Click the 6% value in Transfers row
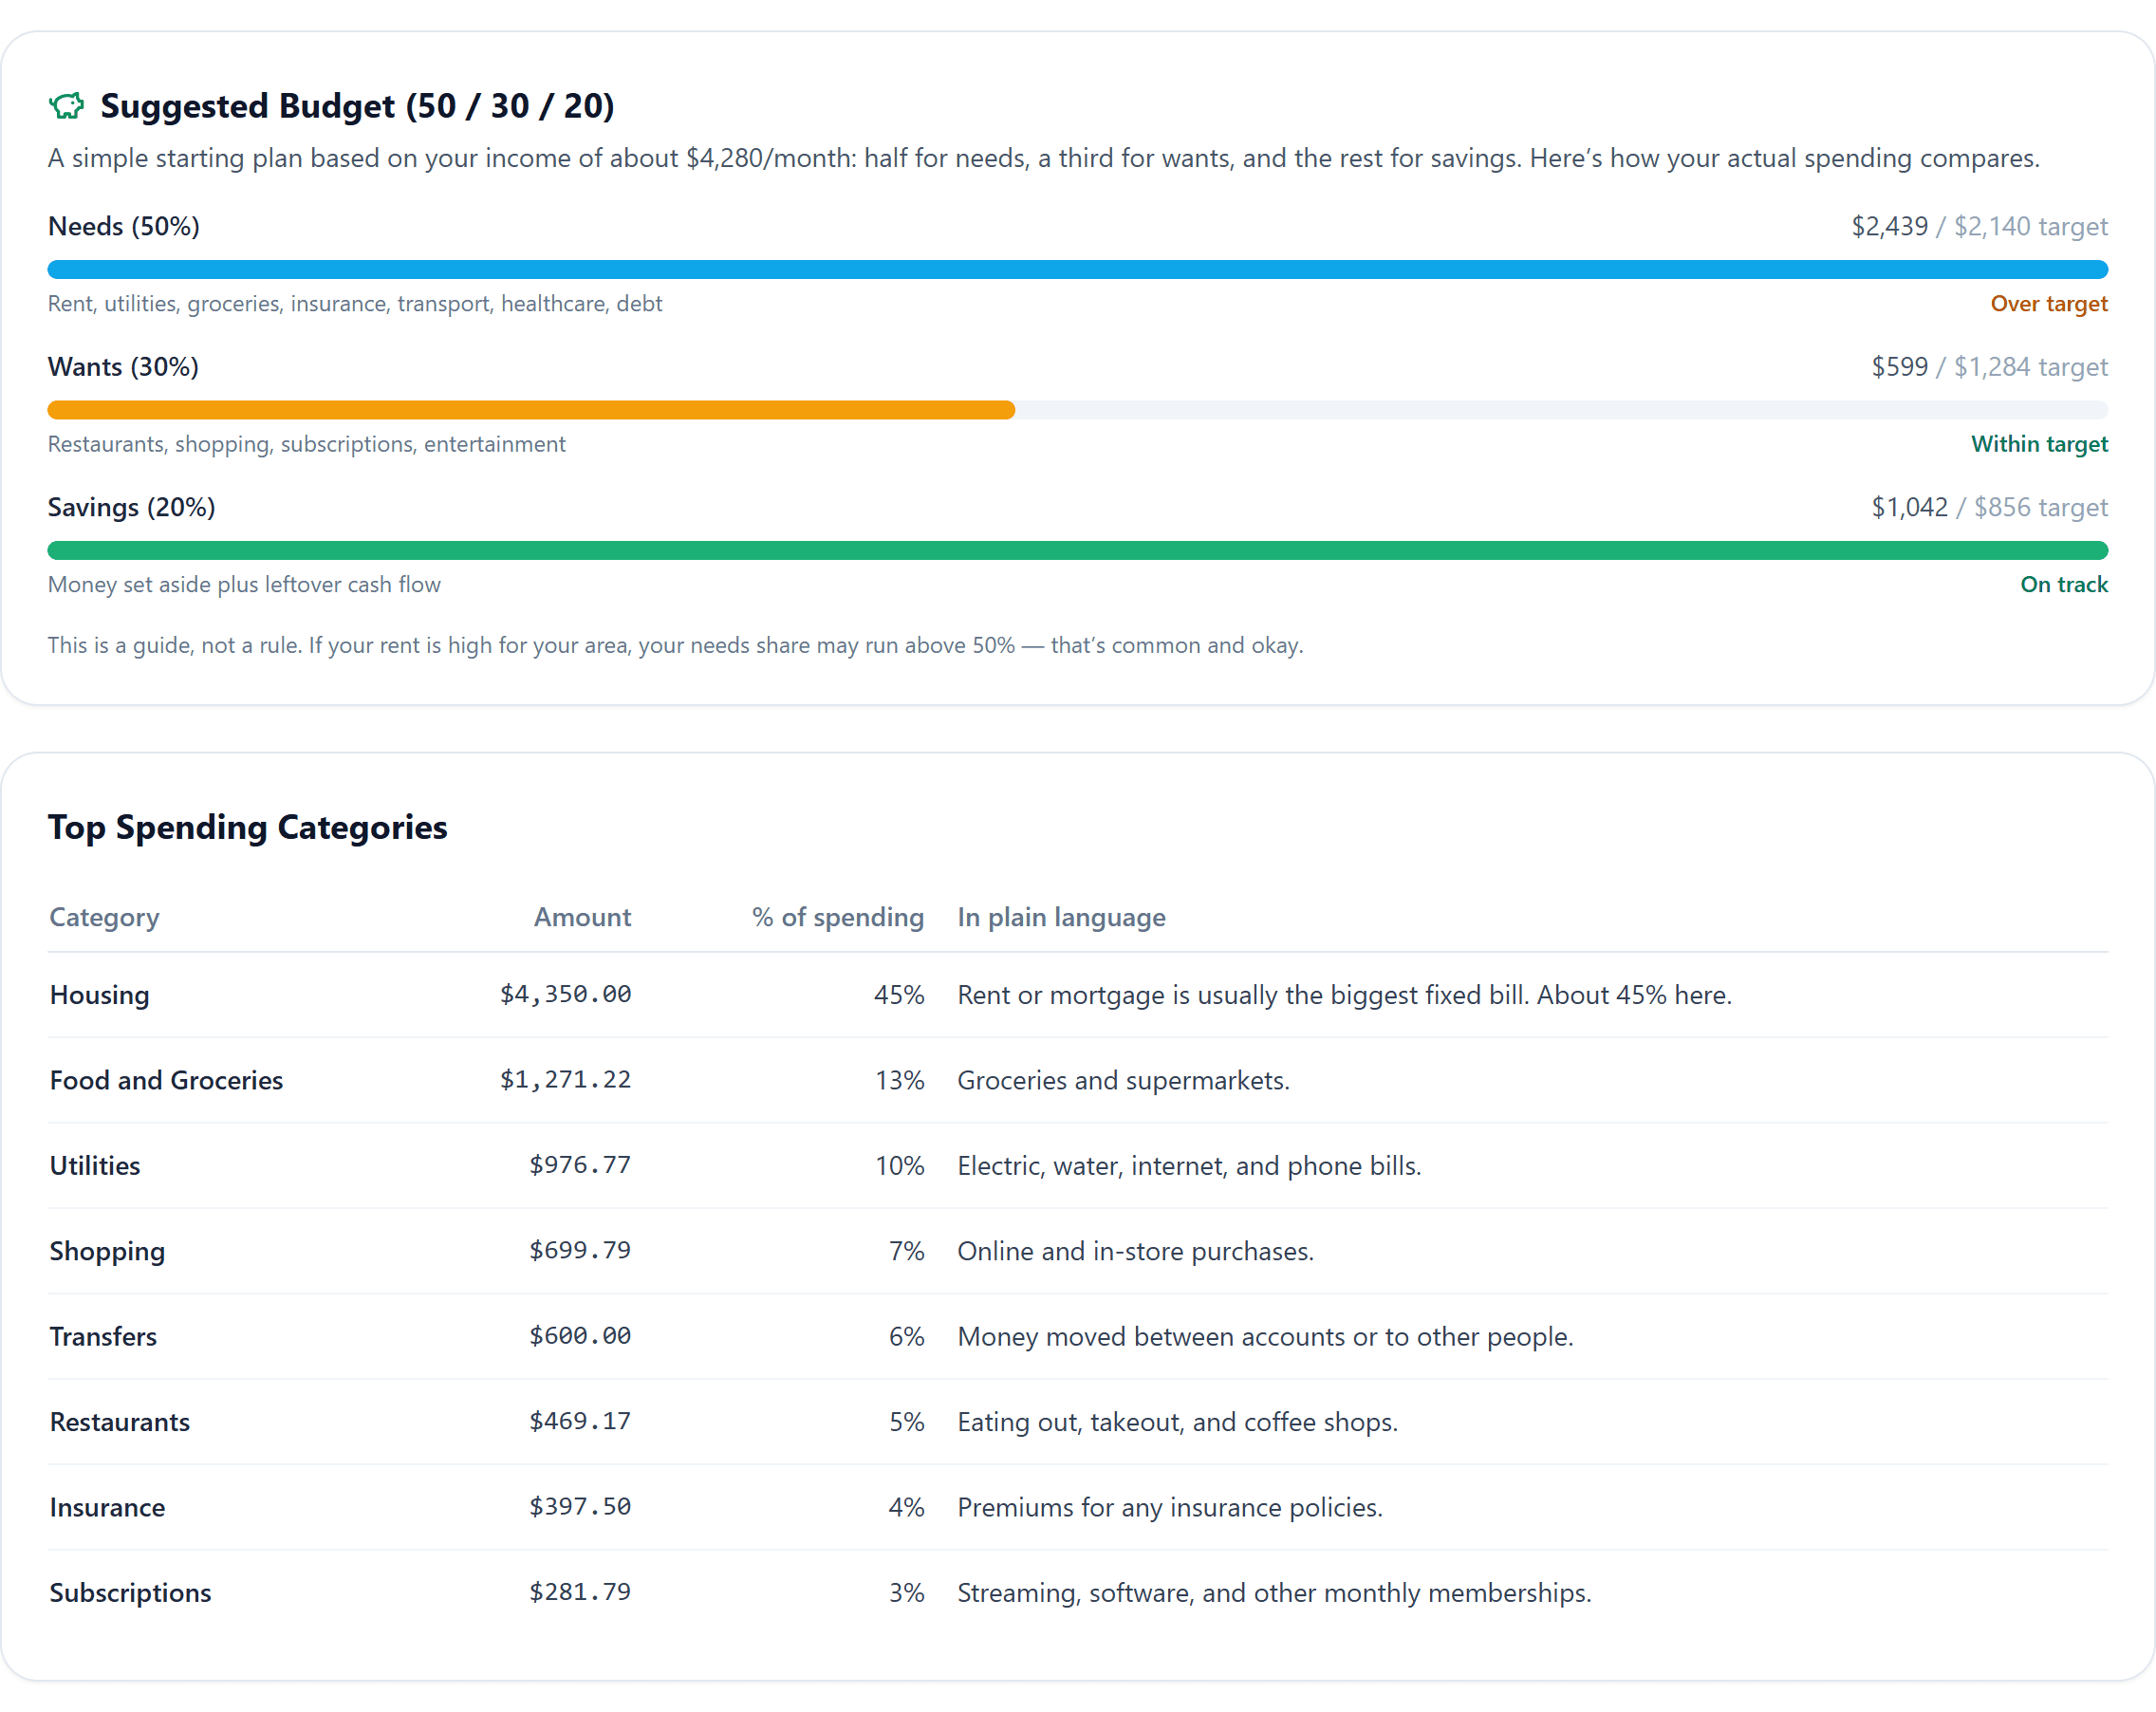2156x1712 pixels. tap(907, 1338)
